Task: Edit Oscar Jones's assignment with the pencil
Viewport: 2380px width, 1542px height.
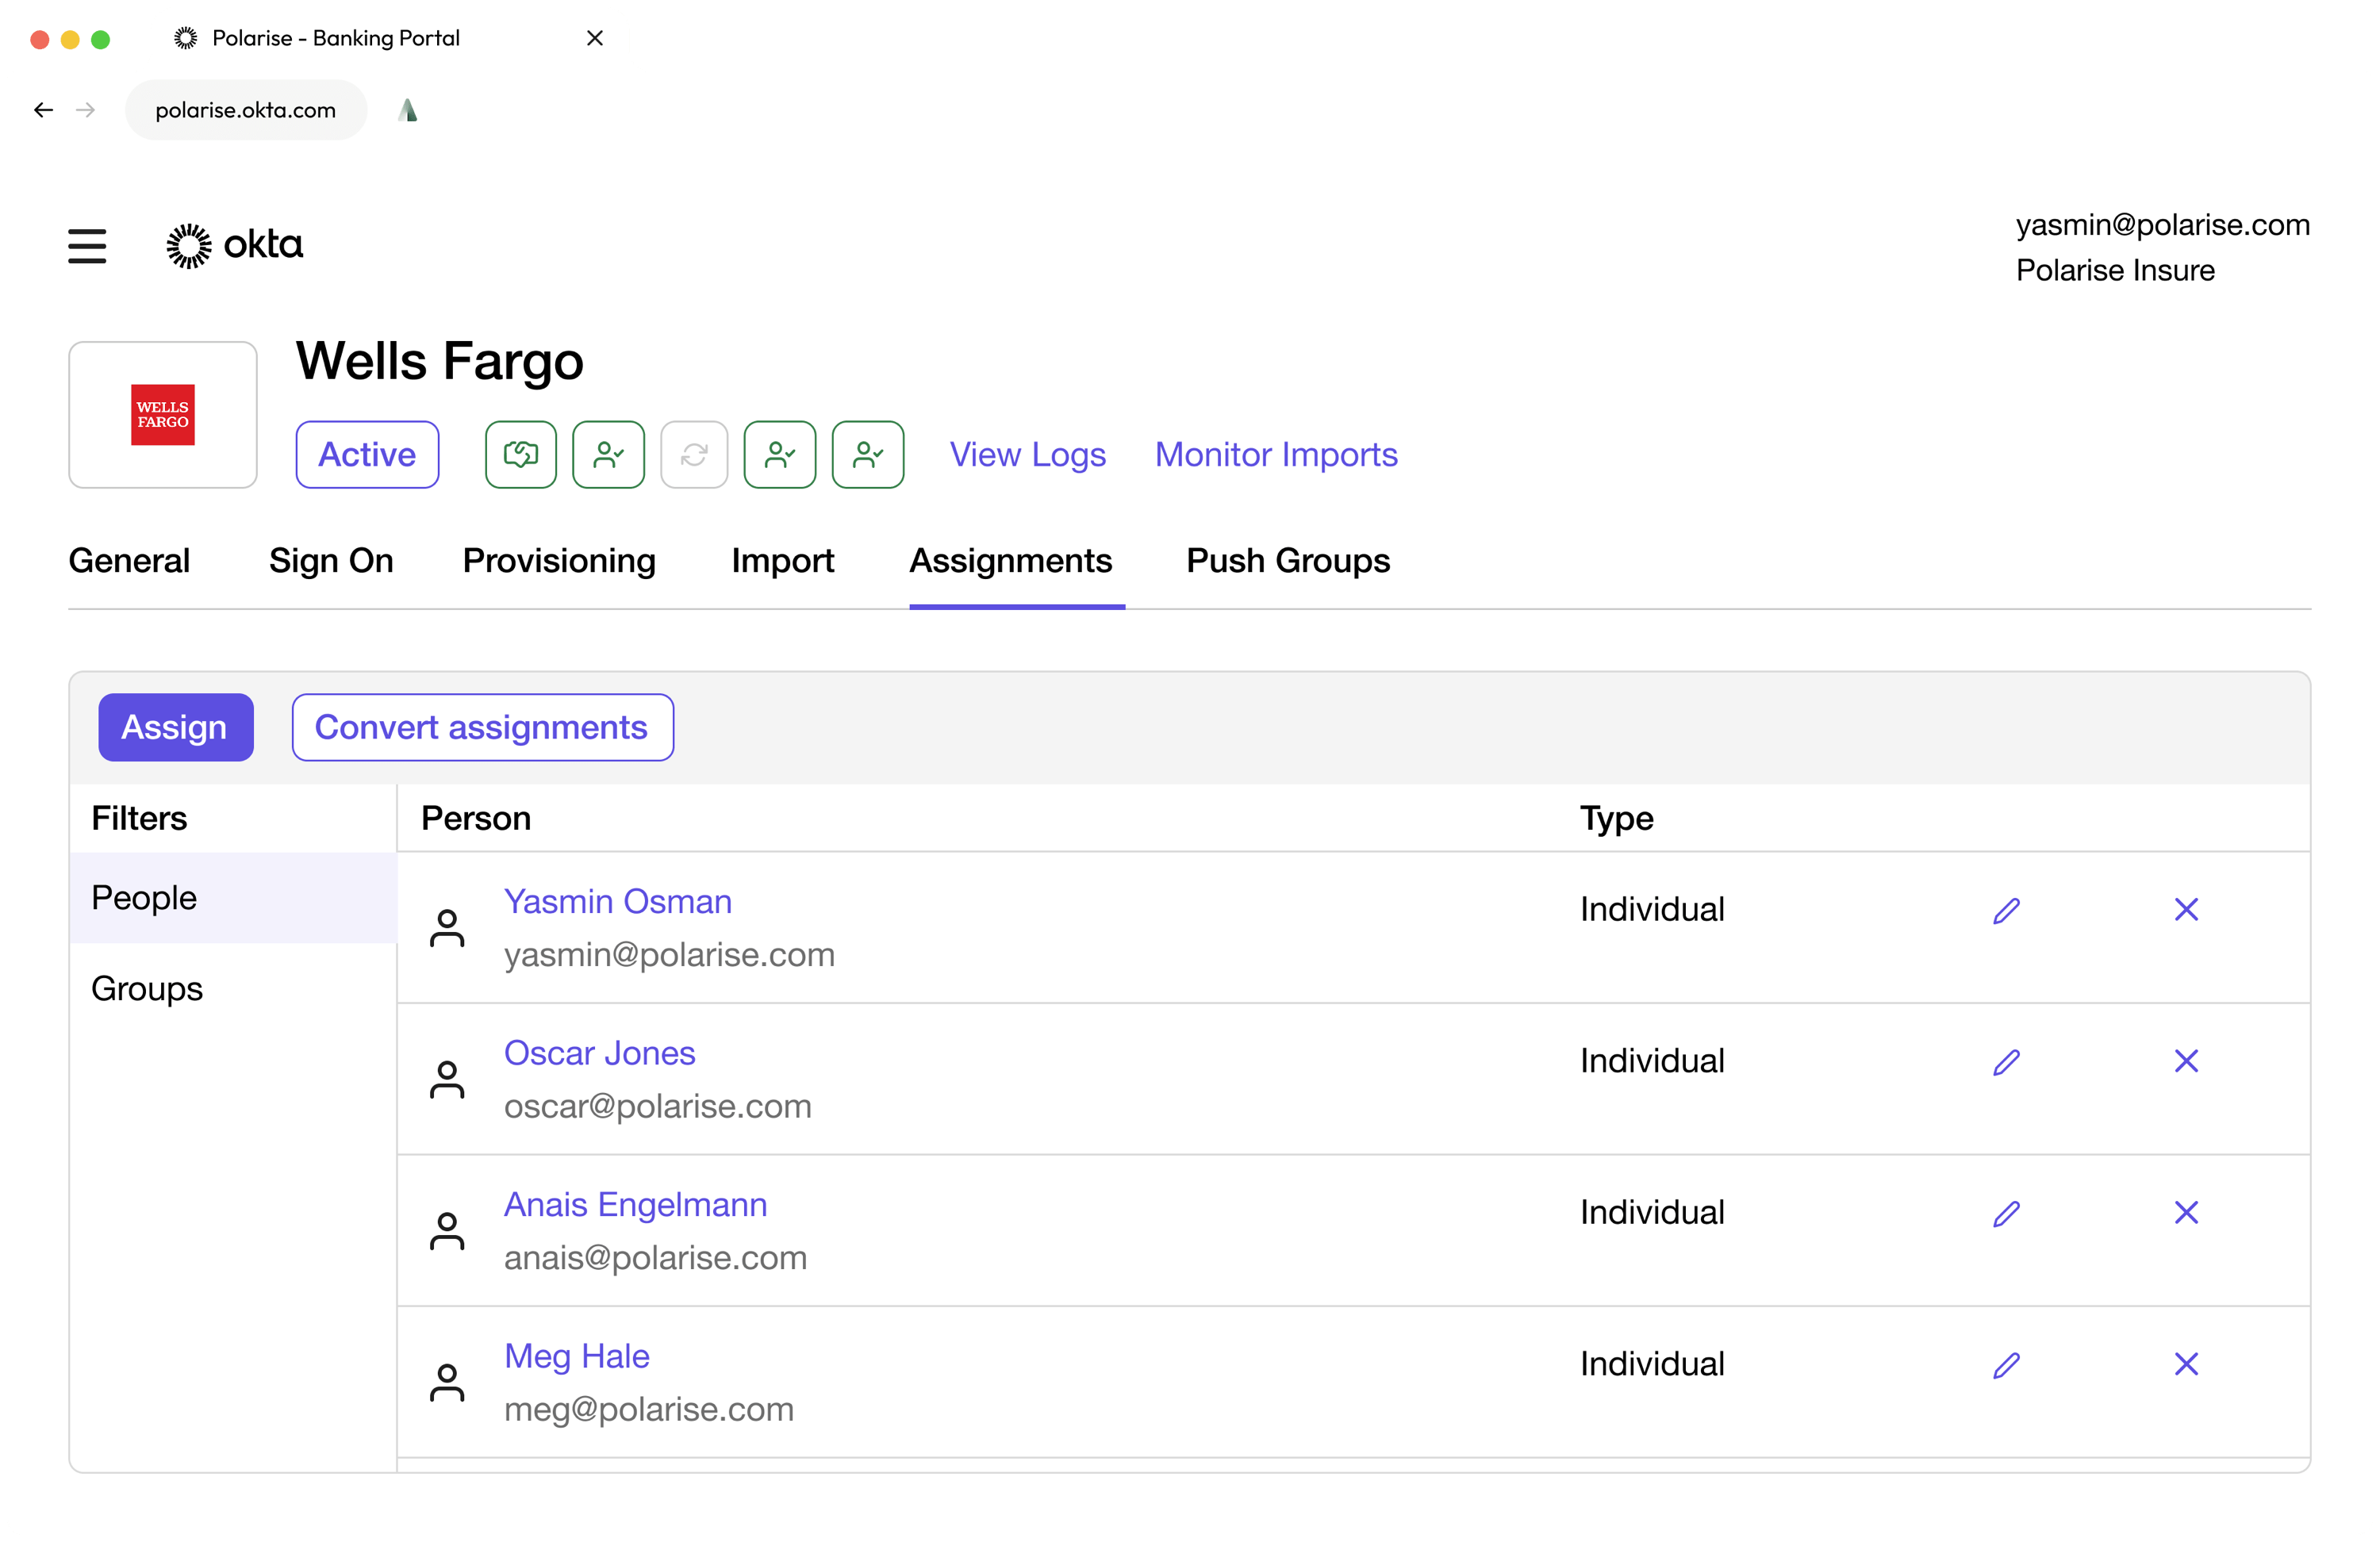Action: tap(2006, 1062)
